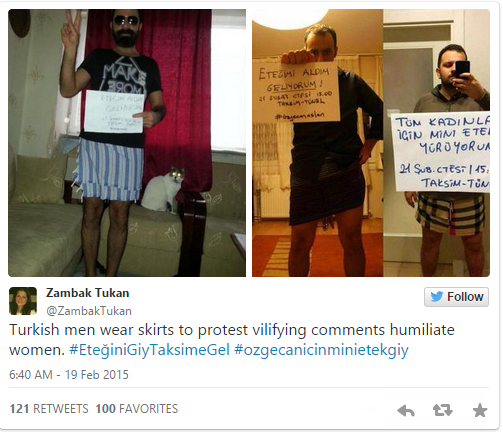
Task: Click the Zambak Tukan display name
Action: tap(87, 293)
